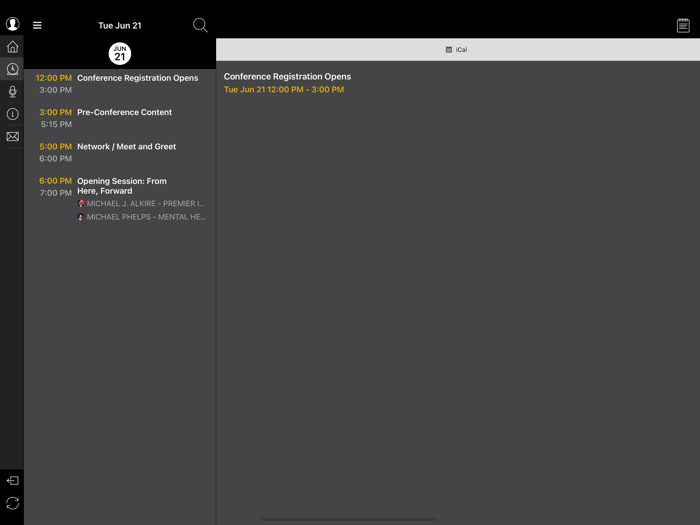
Task: Open the schedule clock icon
Action: (12, 69)
